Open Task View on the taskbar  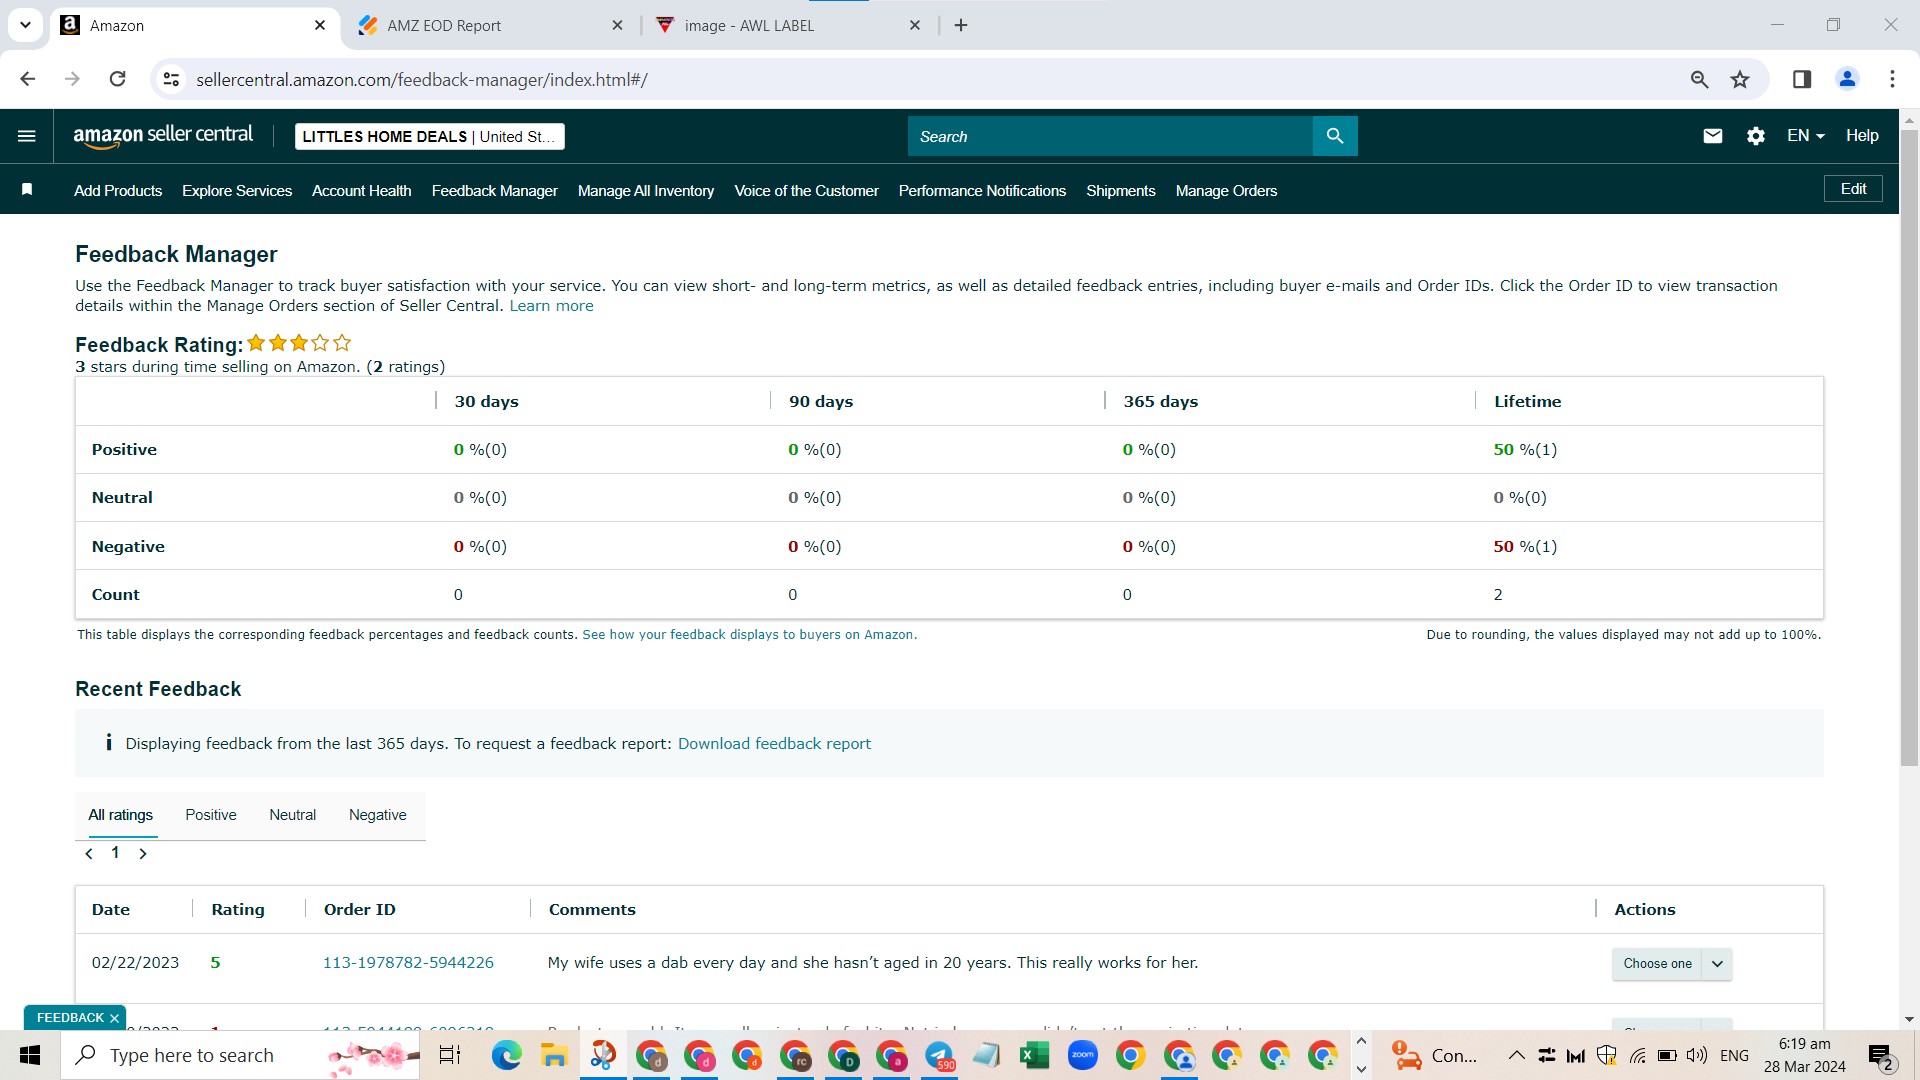(450, 1055)
